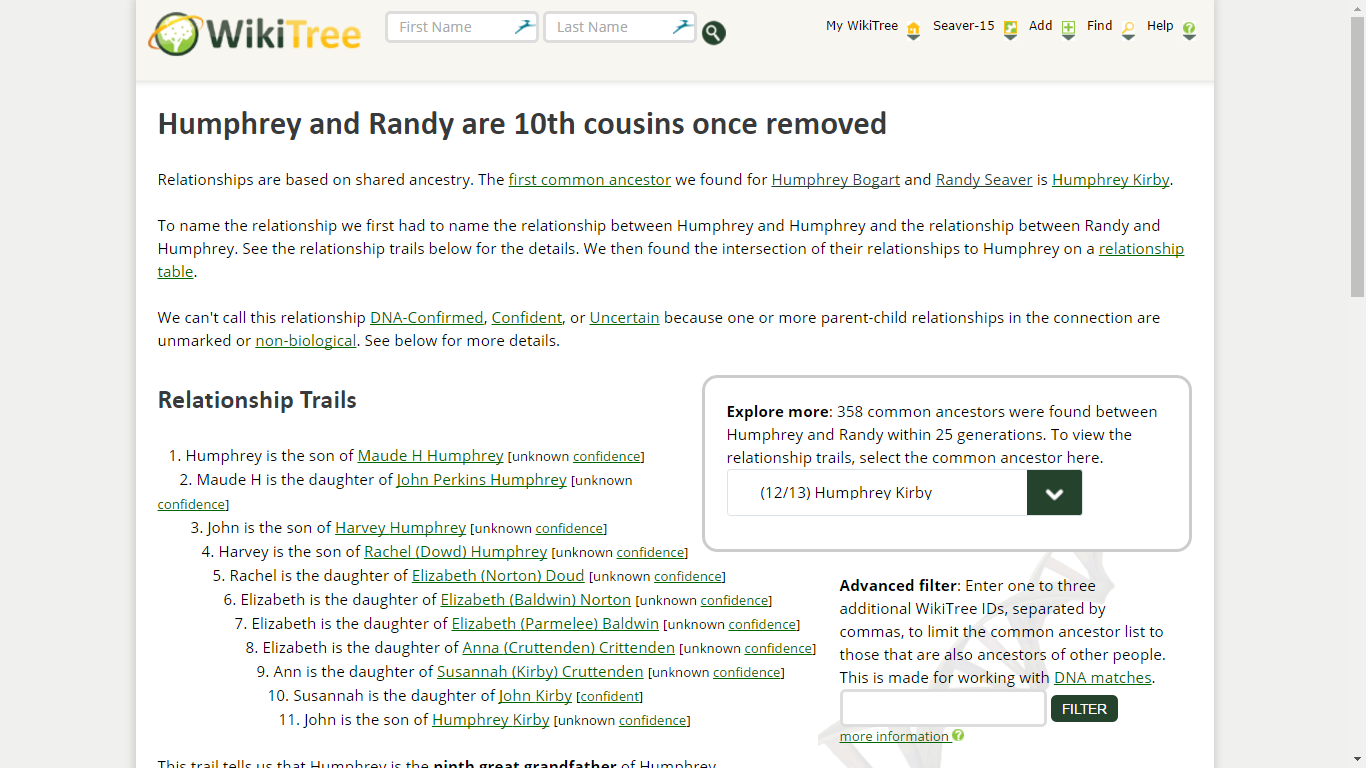Viewport: 1366px width, 768px height.
Task: Click the Help question mark icon
Action: coord(1189,30)
